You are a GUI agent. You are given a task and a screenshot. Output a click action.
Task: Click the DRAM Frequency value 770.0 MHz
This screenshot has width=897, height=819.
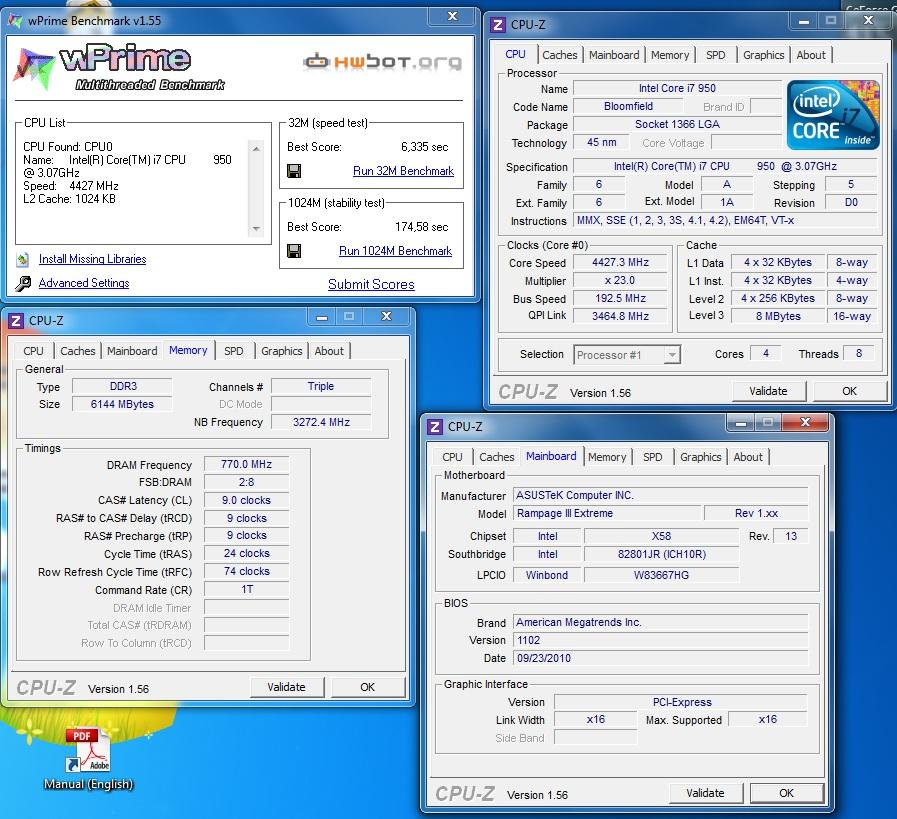pyautogui.click(x=247, y=464)
